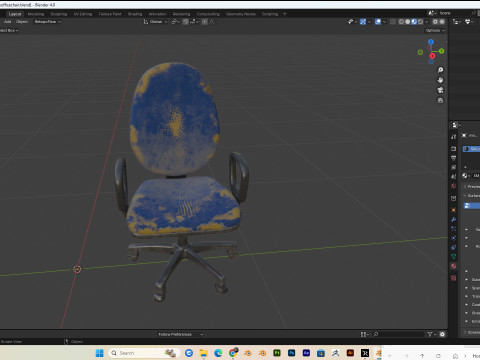Open the Particles properties tab
The width and height of the screenshot is (480, 360).
pyautogui.click(x=453, y=229)
